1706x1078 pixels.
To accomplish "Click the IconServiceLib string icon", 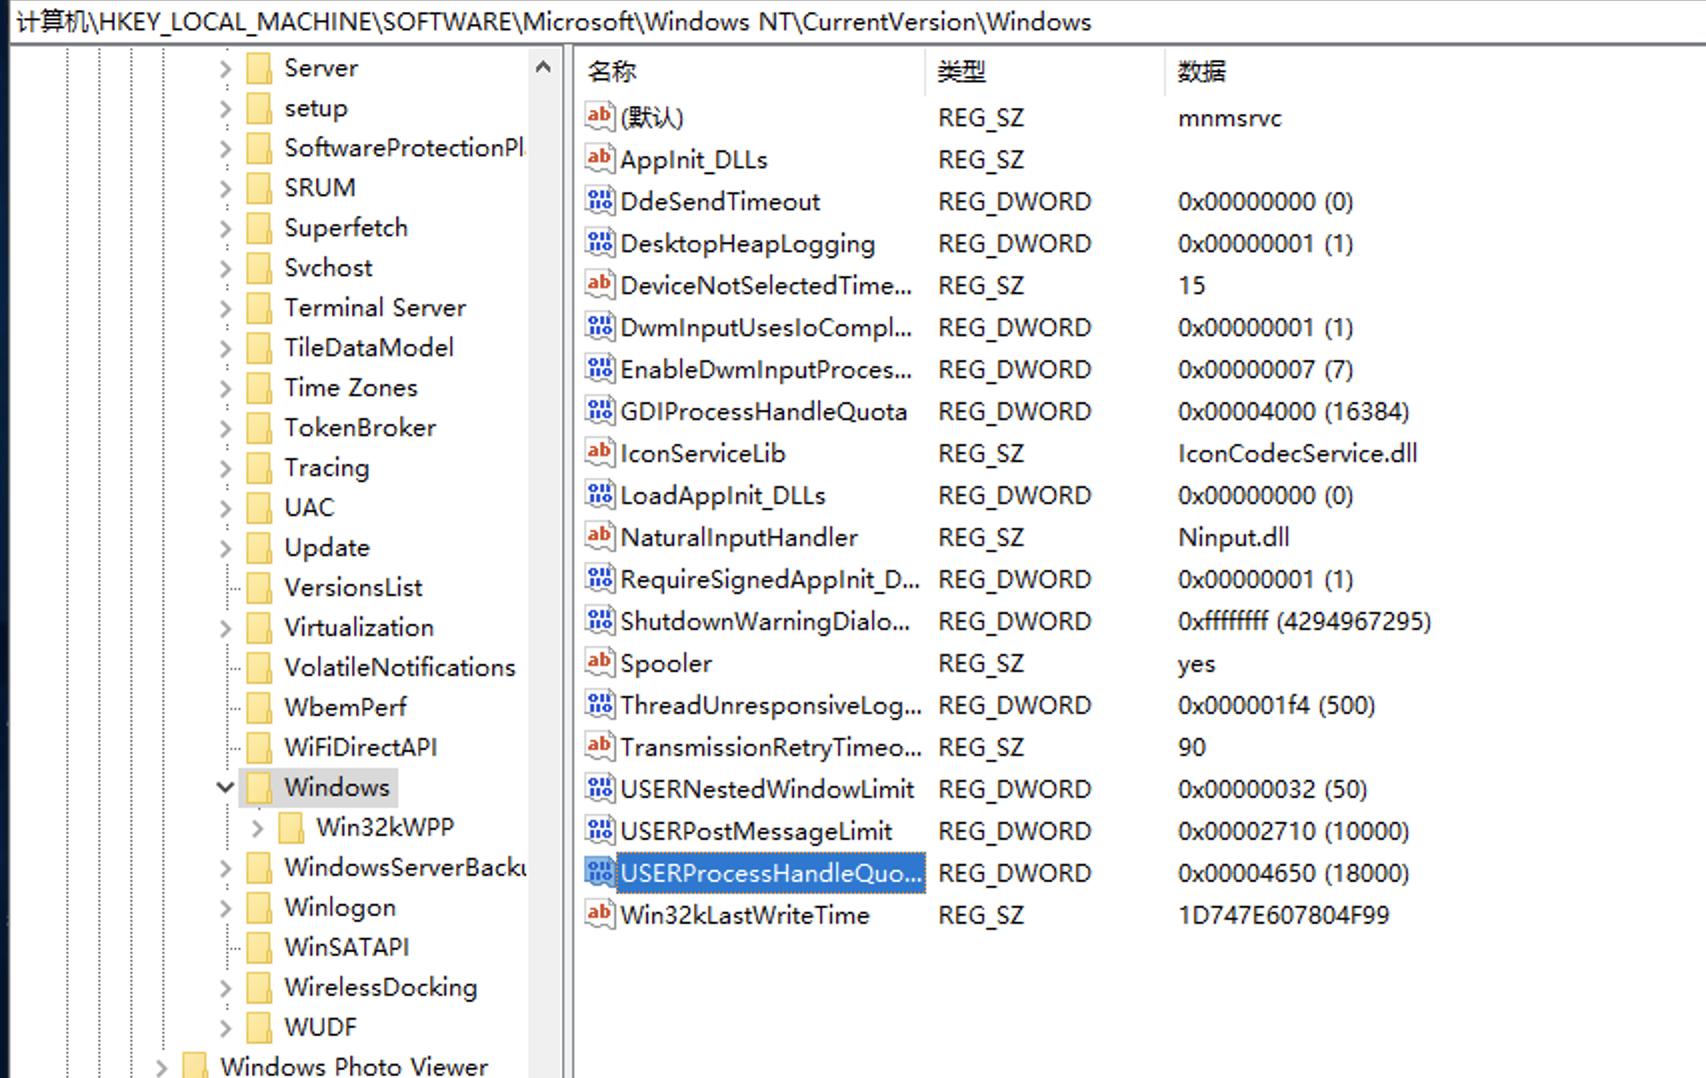I will (599, 452).
